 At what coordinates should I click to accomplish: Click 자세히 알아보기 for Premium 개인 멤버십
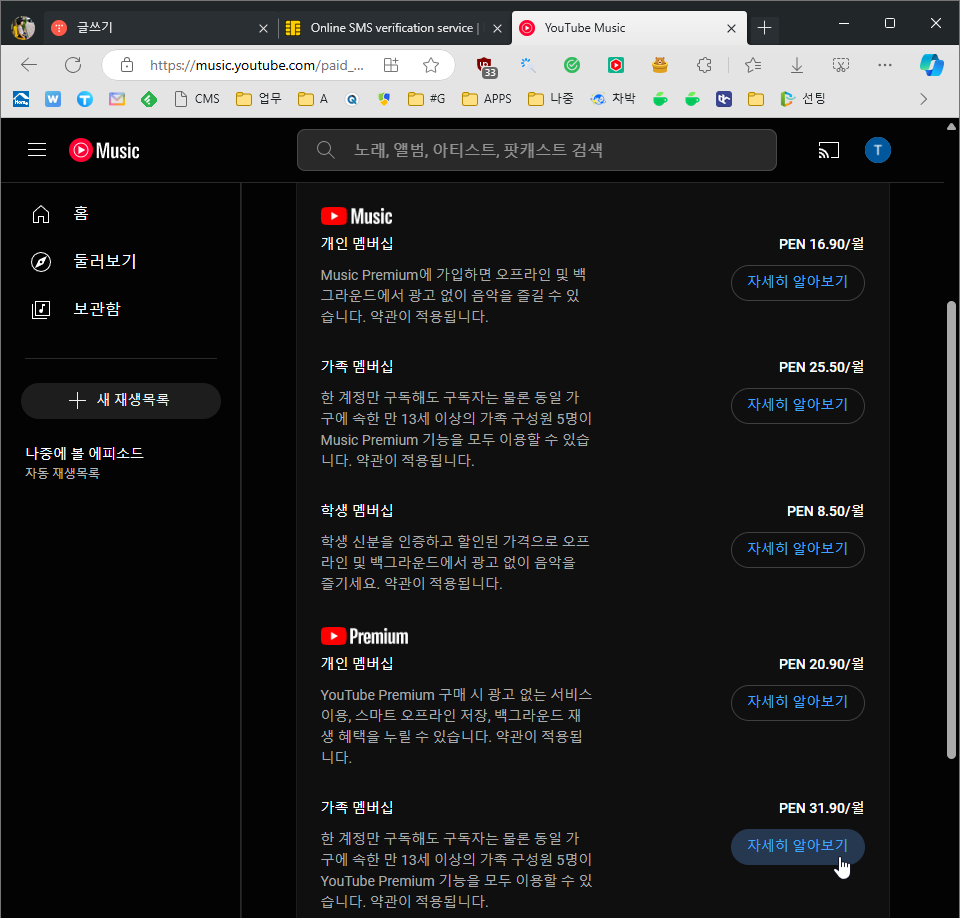797,702
